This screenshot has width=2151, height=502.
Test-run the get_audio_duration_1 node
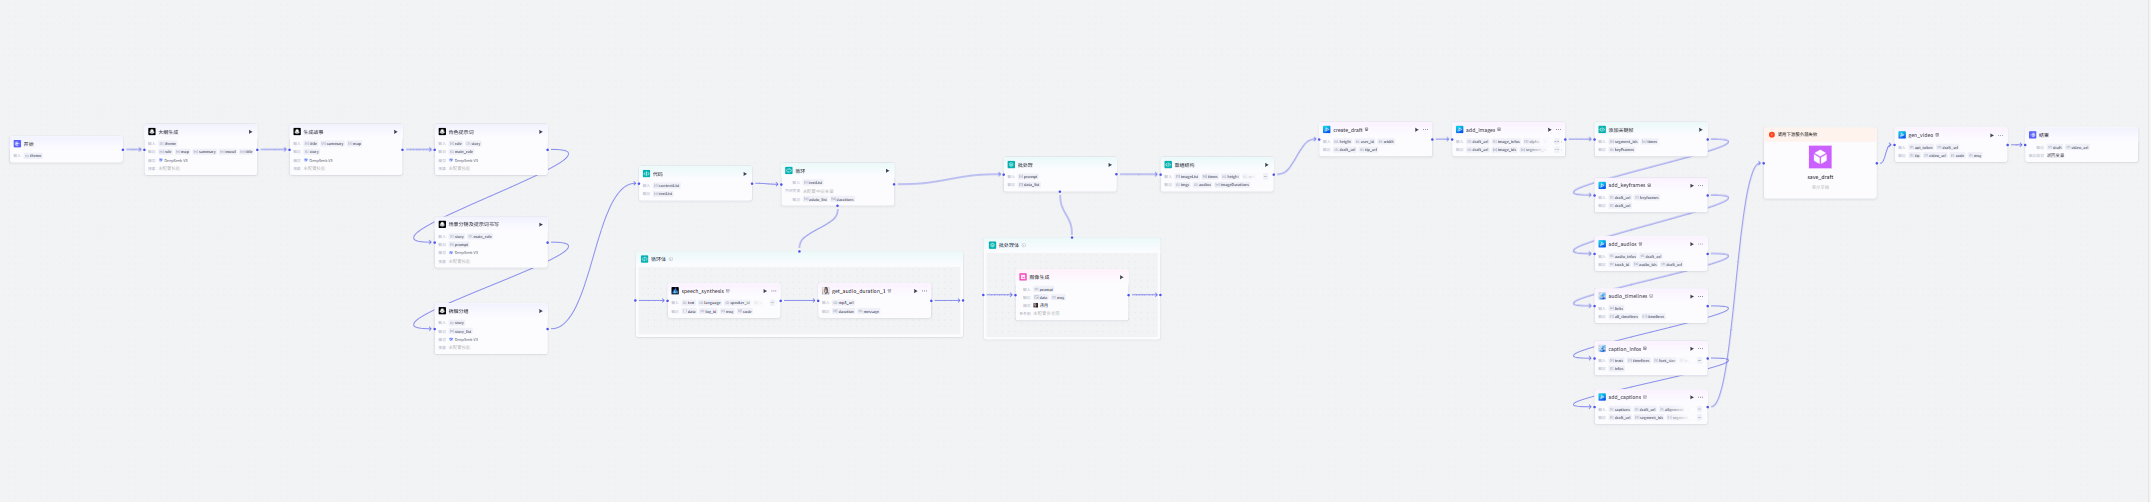coord(915,291)
